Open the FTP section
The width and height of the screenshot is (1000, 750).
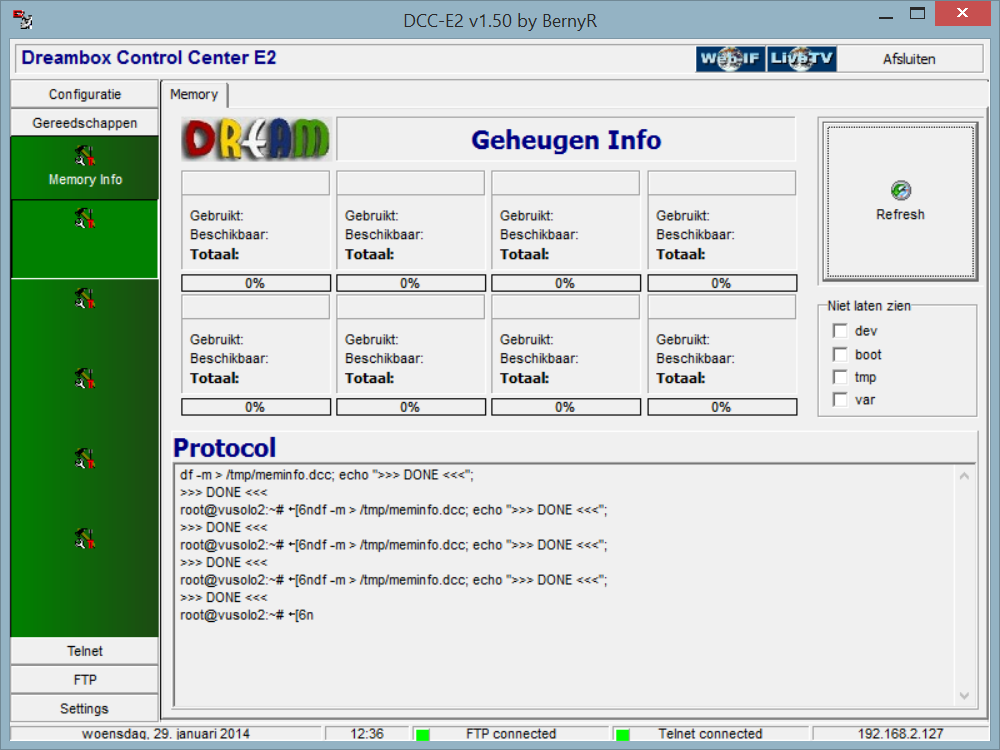pos(85,680)
